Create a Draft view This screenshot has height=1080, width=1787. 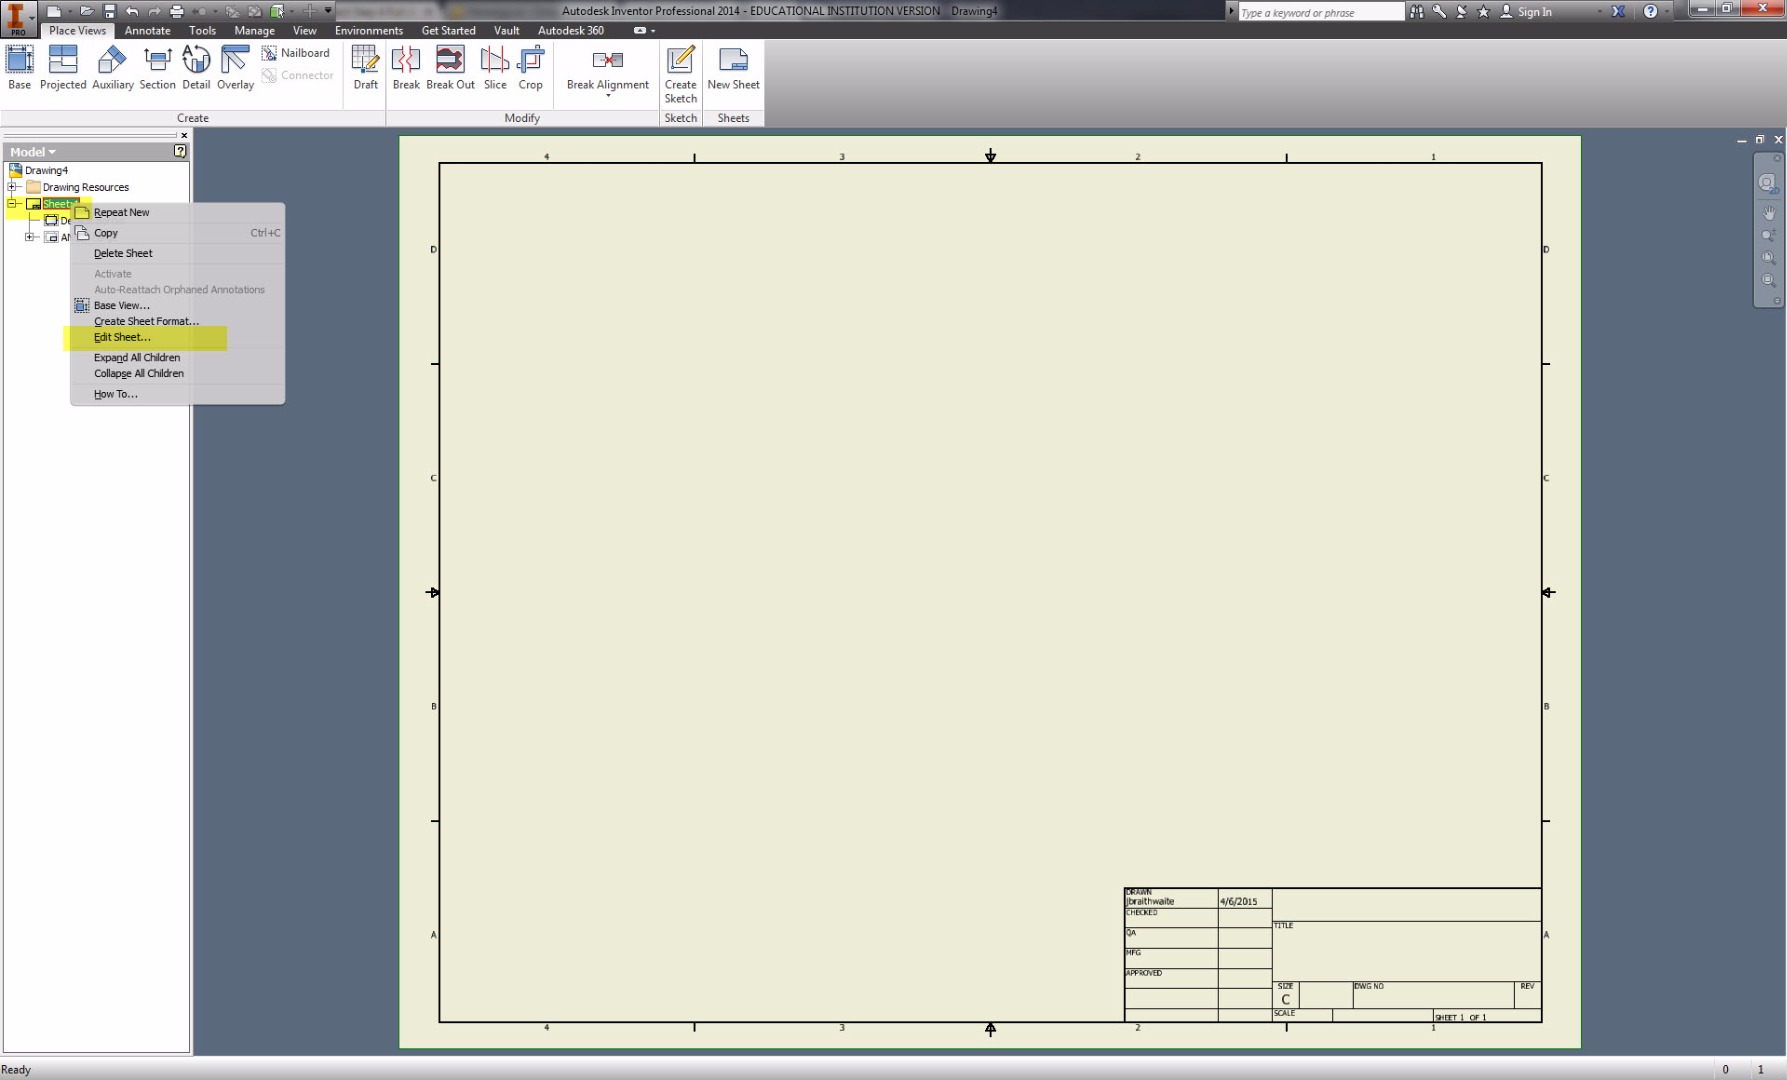(x=365, y=68)
